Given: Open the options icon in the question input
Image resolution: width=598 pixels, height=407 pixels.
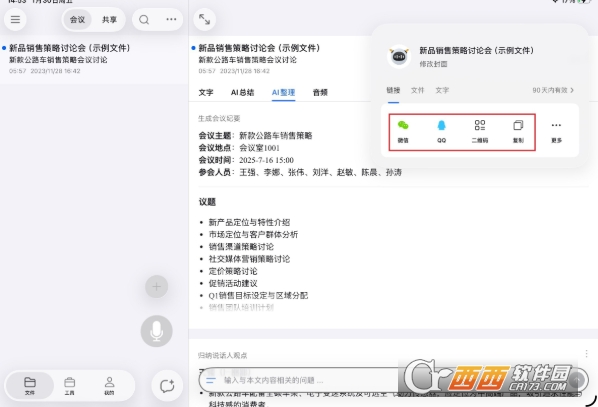Looking at the screenshot, I should coord(211,380).
